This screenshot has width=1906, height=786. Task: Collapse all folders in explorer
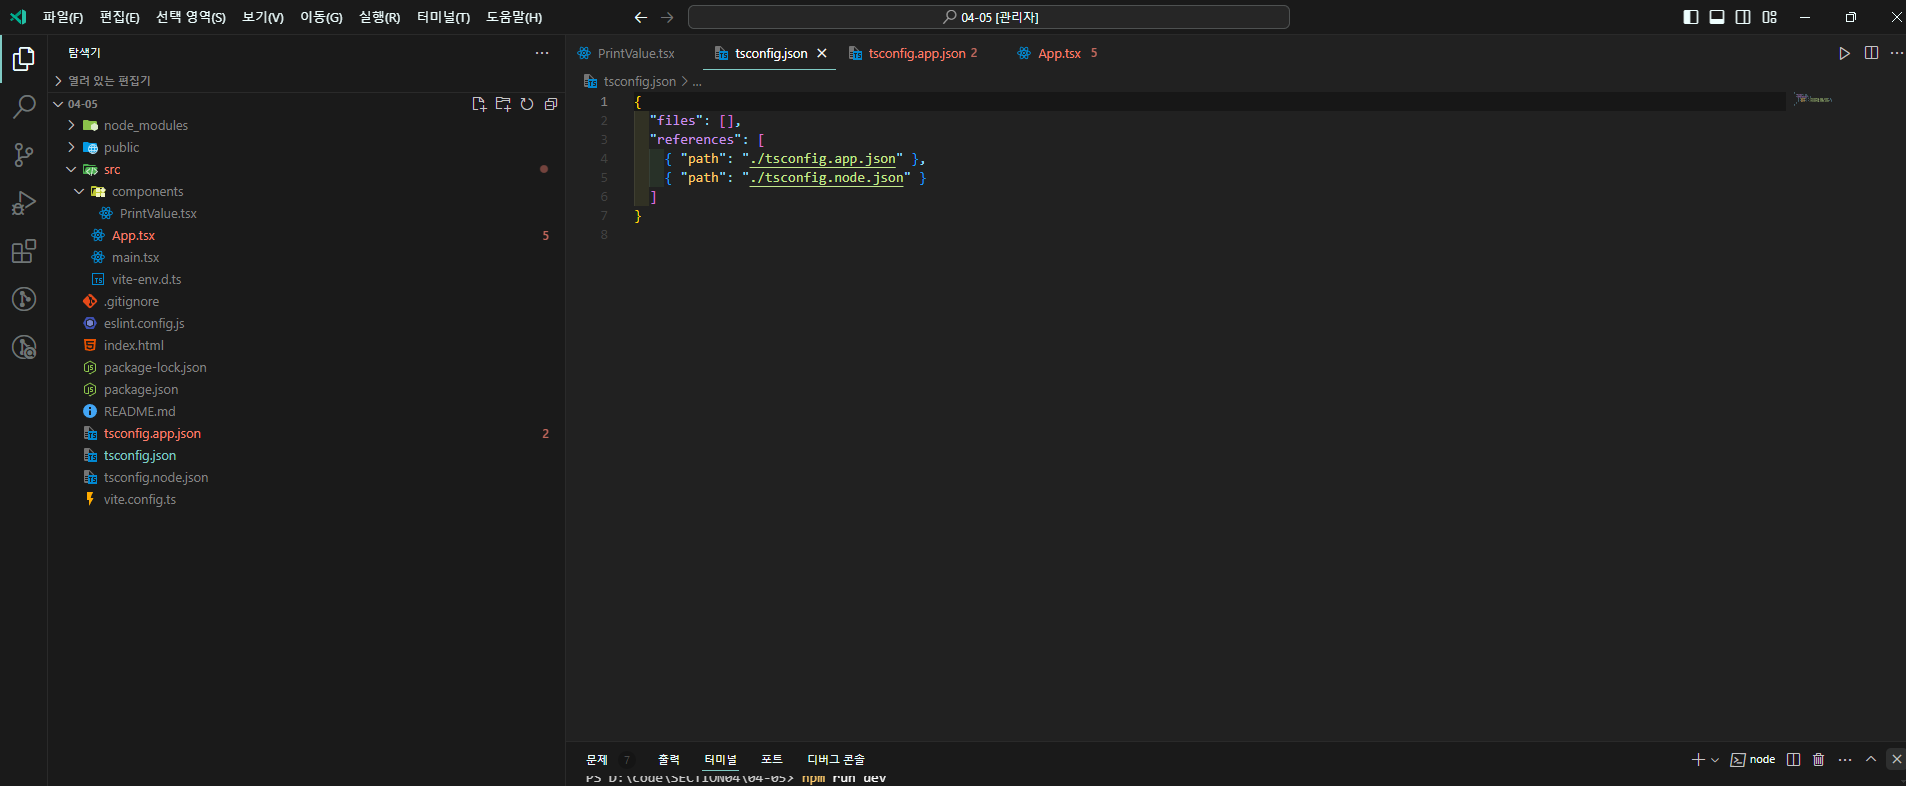coord(551,104)
